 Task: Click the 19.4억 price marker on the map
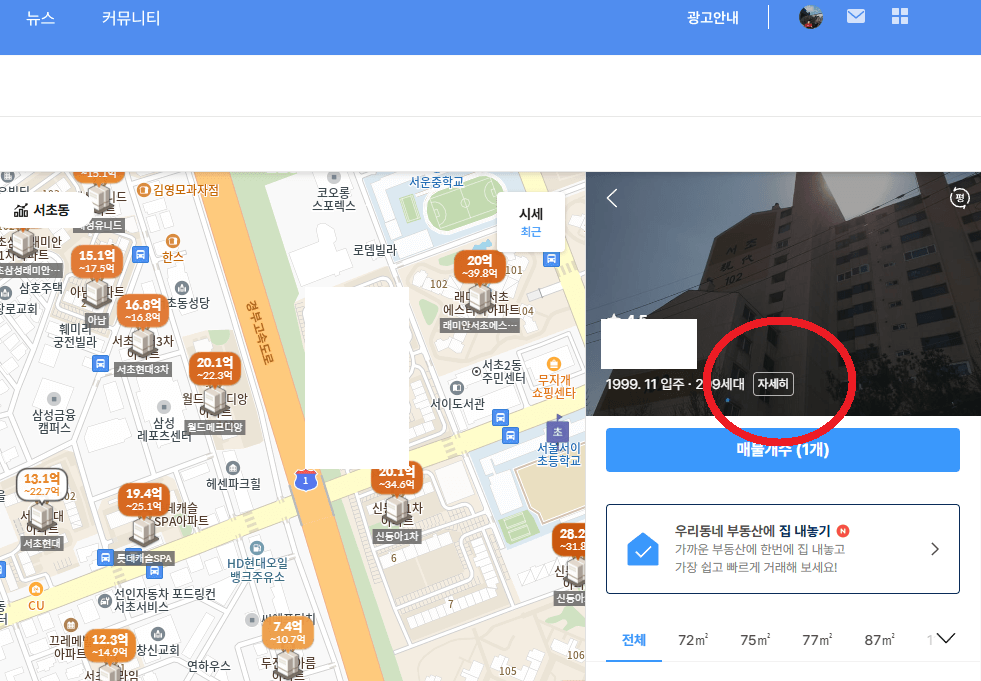coord(143,498)
